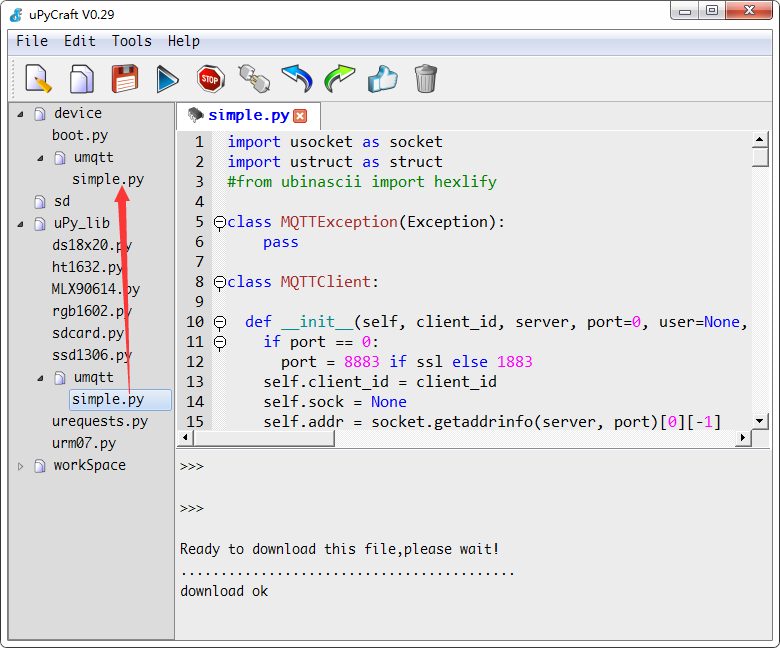
Task: Click editor horizontal scrollbar left arrow
Action: pyautogui.click(x=185, y=438)
